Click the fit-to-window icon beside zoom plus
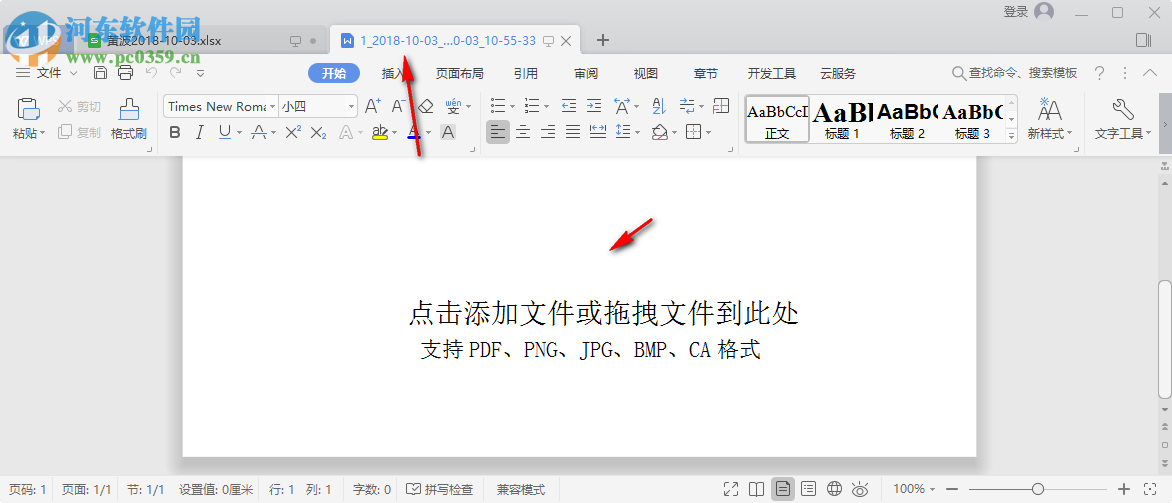The image size is (1172, 503). [1150, 490]
